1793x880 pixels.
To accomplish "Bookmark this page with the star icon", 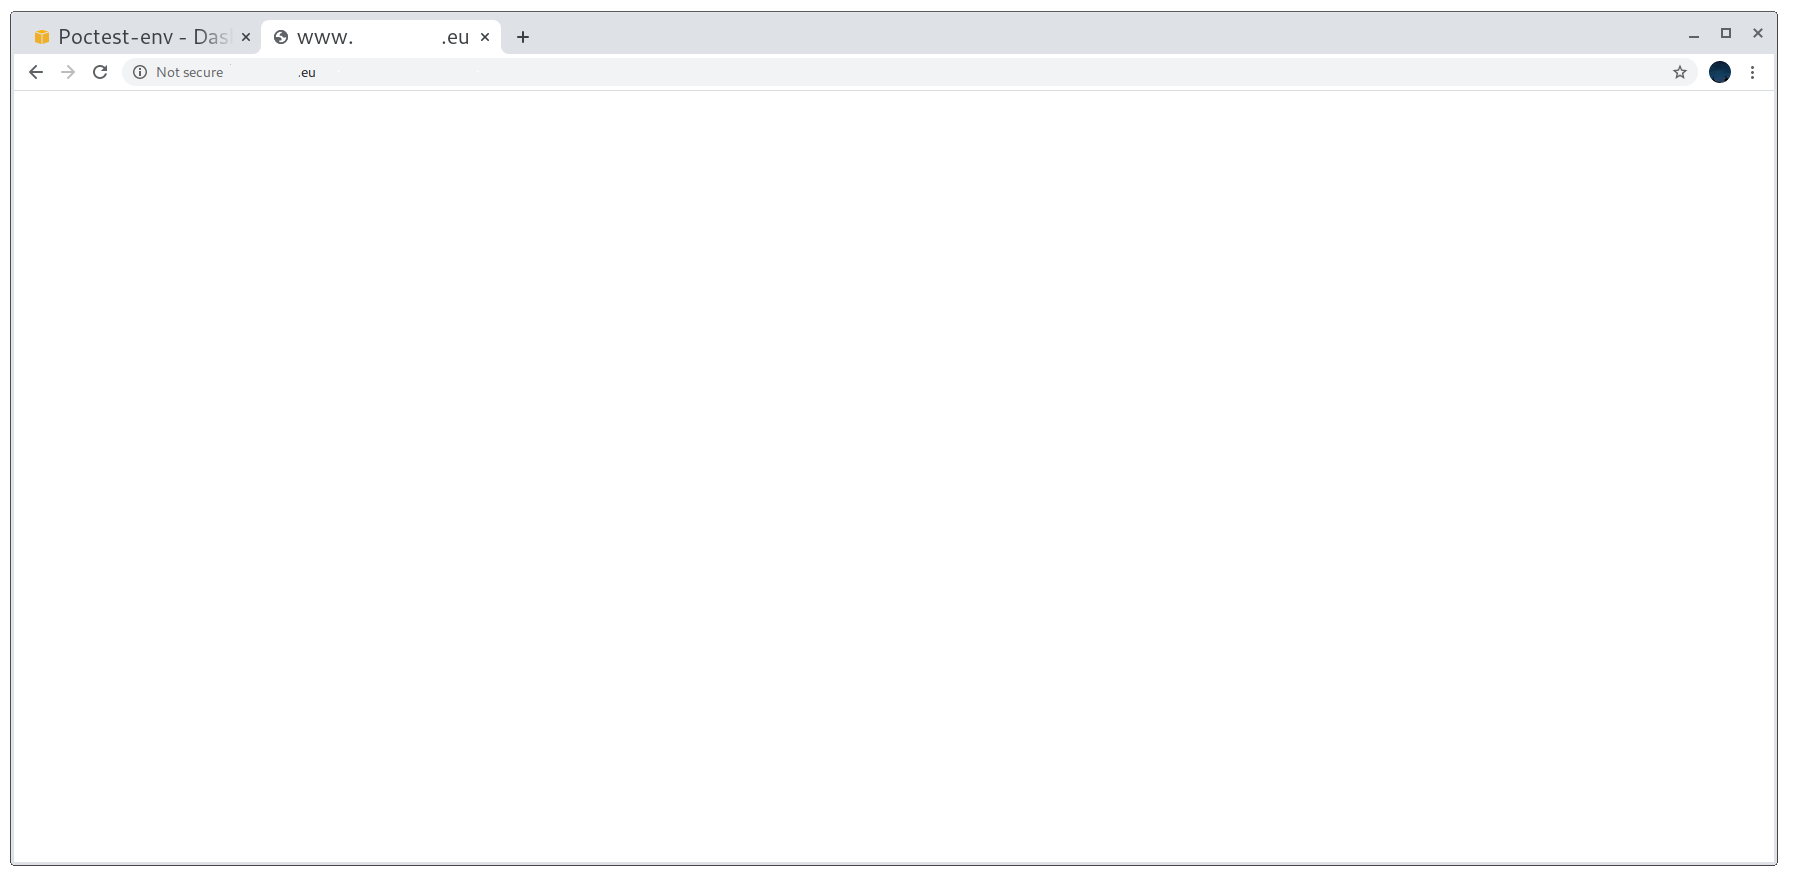I will pyautogui.click(x=1680, y=72).
